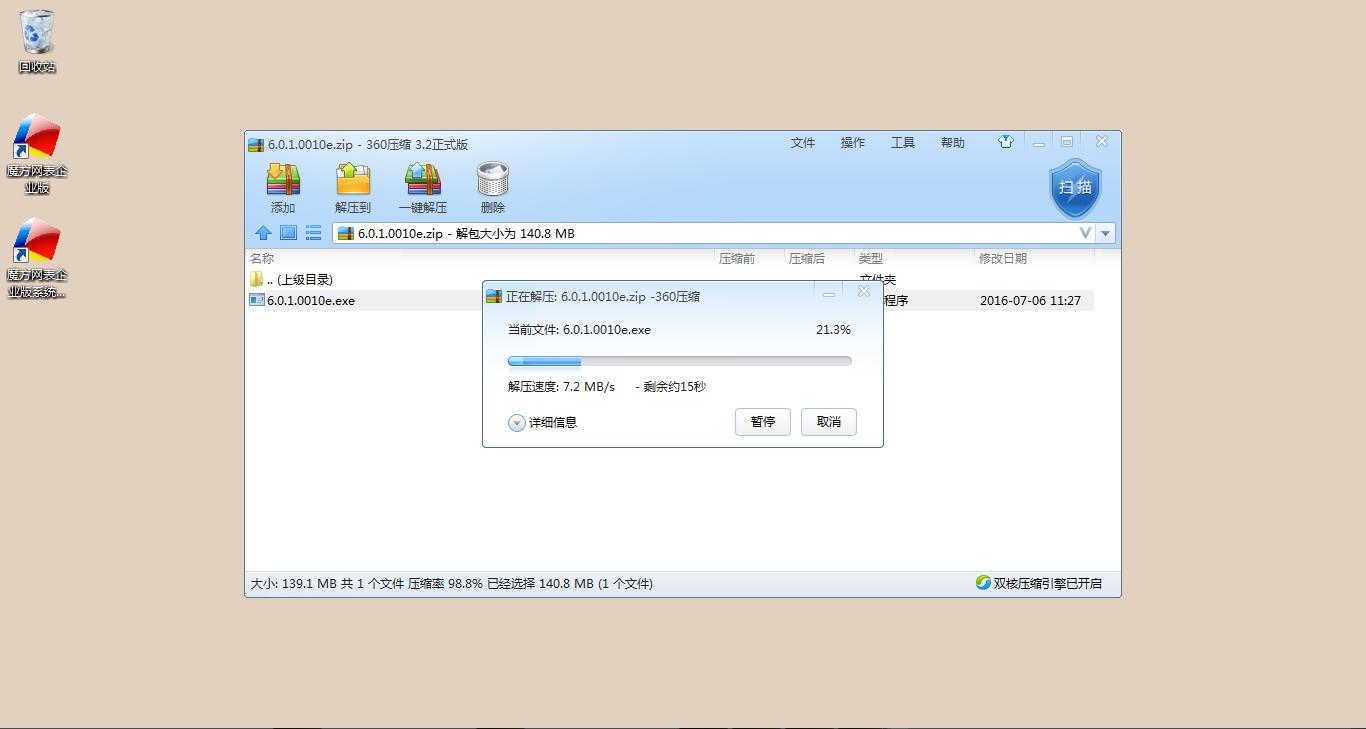Open the address bar history V dropdown
Screen dimensions: 1366x729
(1085, 233)
